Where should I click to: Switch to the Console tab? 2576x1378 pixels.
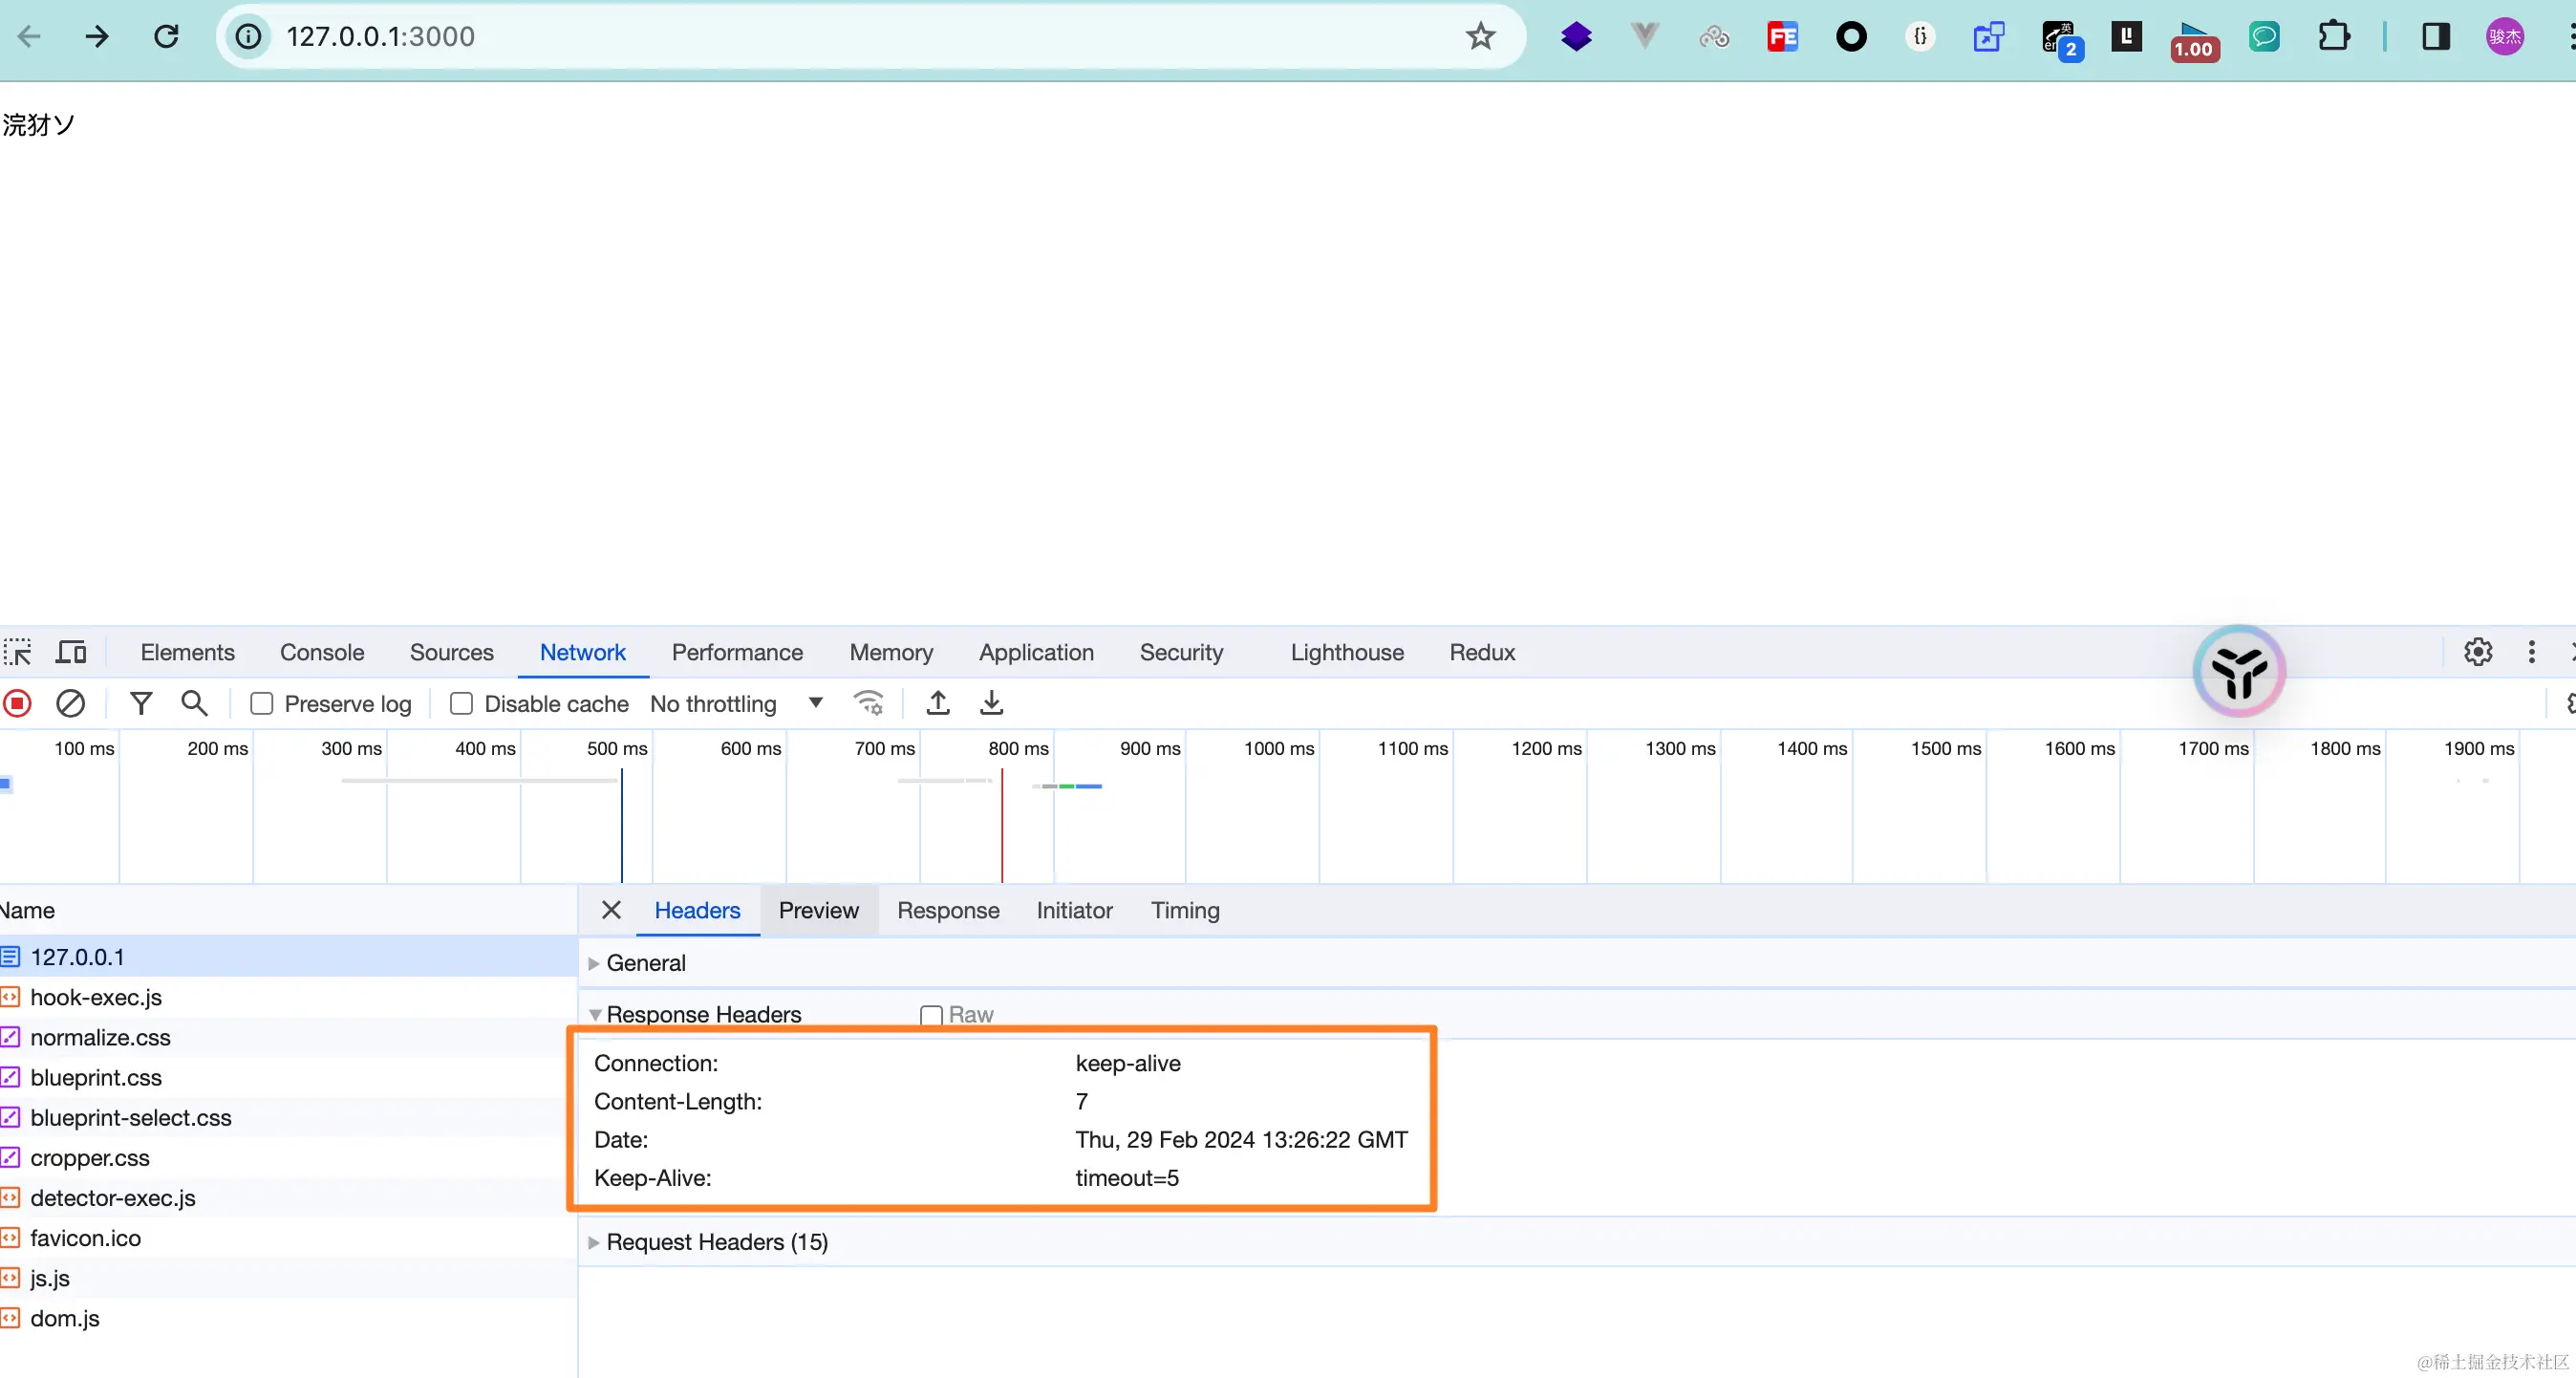[321, 652]
